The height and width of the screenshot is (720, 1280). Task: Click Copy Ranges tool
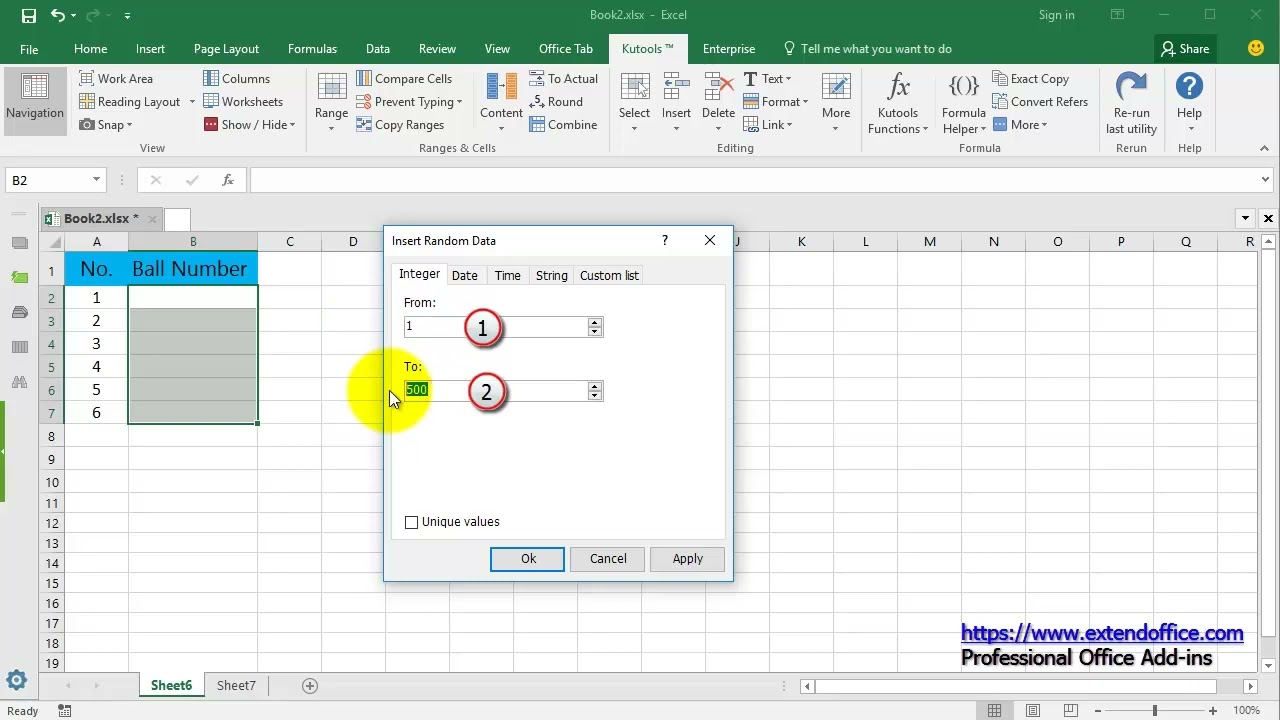[x=400, y=125]
